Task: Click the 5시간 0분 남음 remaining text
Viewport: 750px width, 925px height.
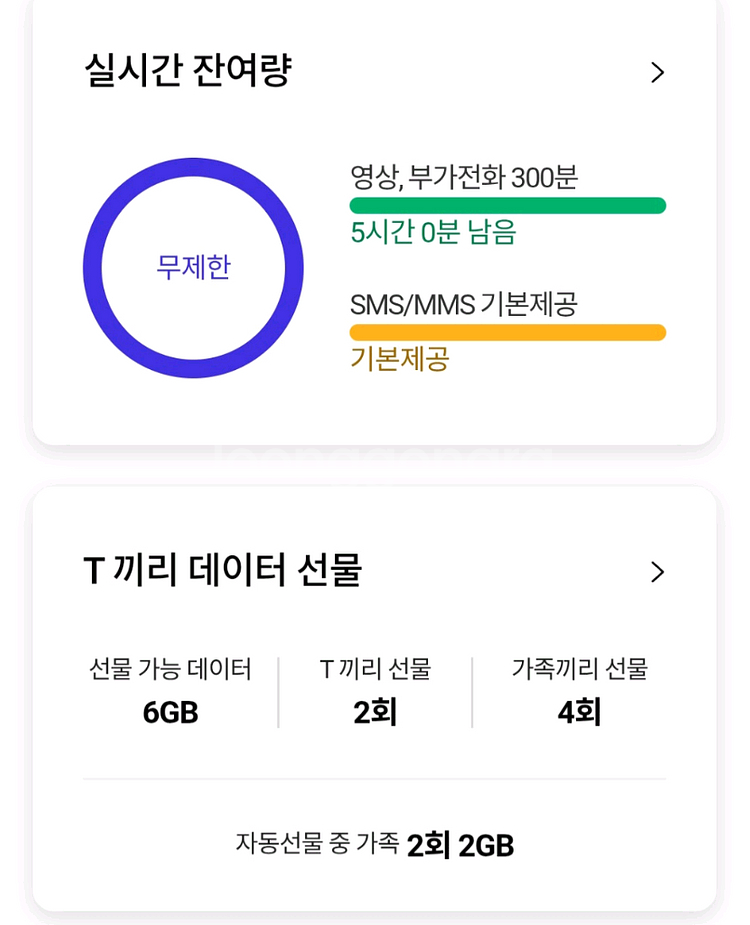Action: [433, 232]
